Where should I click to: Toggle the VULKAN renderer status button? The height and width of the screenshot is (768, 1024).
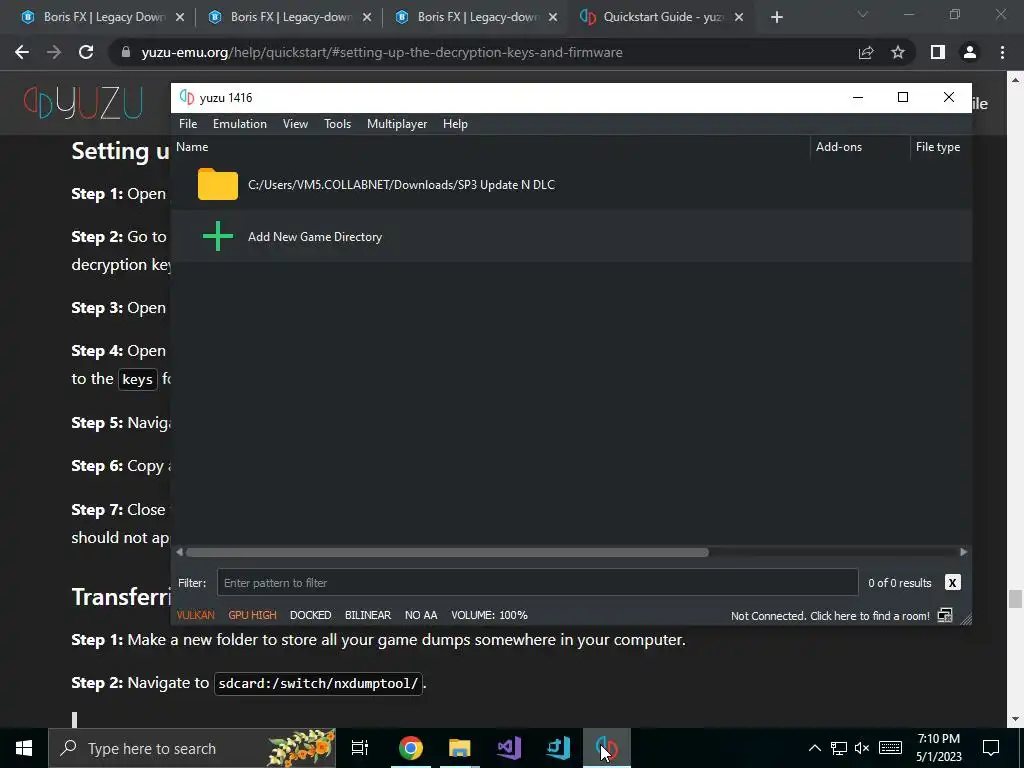coord(195,615)
